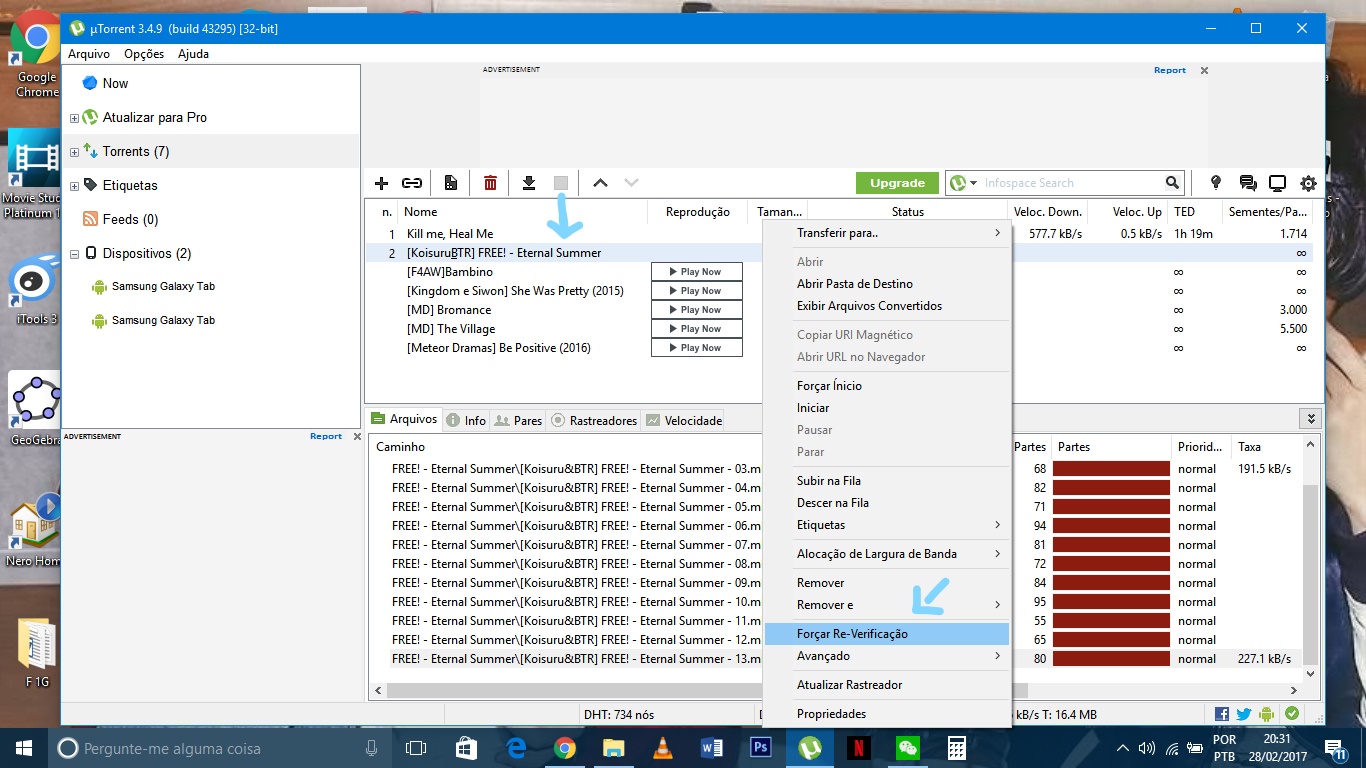Open the Etiquetas submenu in the context menu
This screenshot has width=1366, height=768.
(886, 525)
